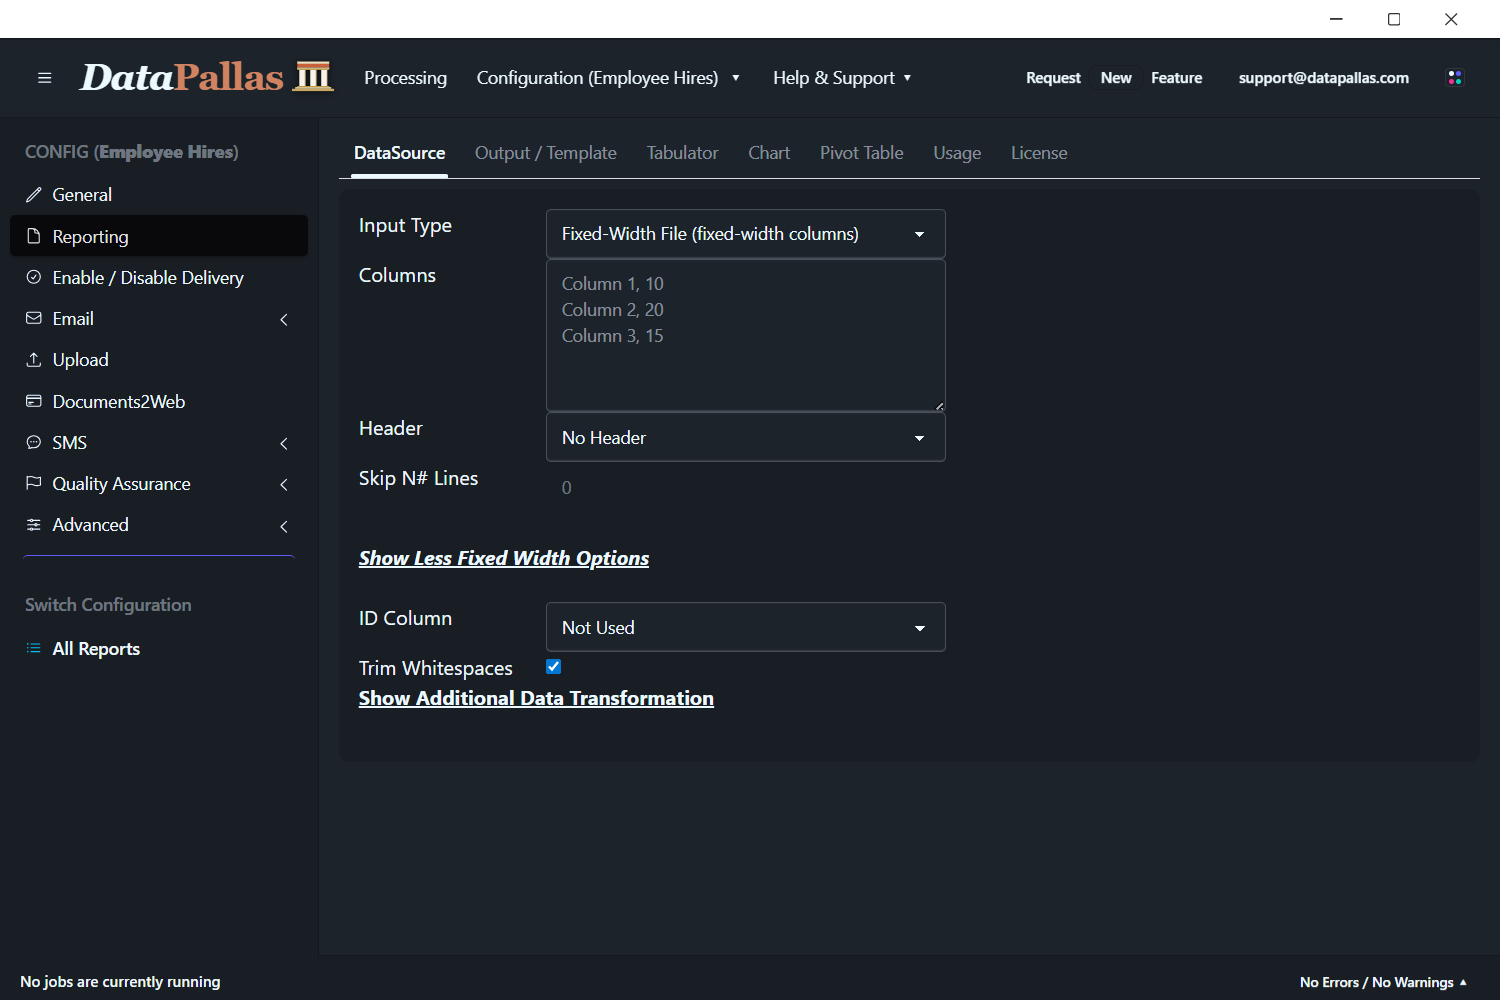The height and width of the screenshot is (1000, 1500).
Task: Open the Processing menu item
Action: point(406,78)
